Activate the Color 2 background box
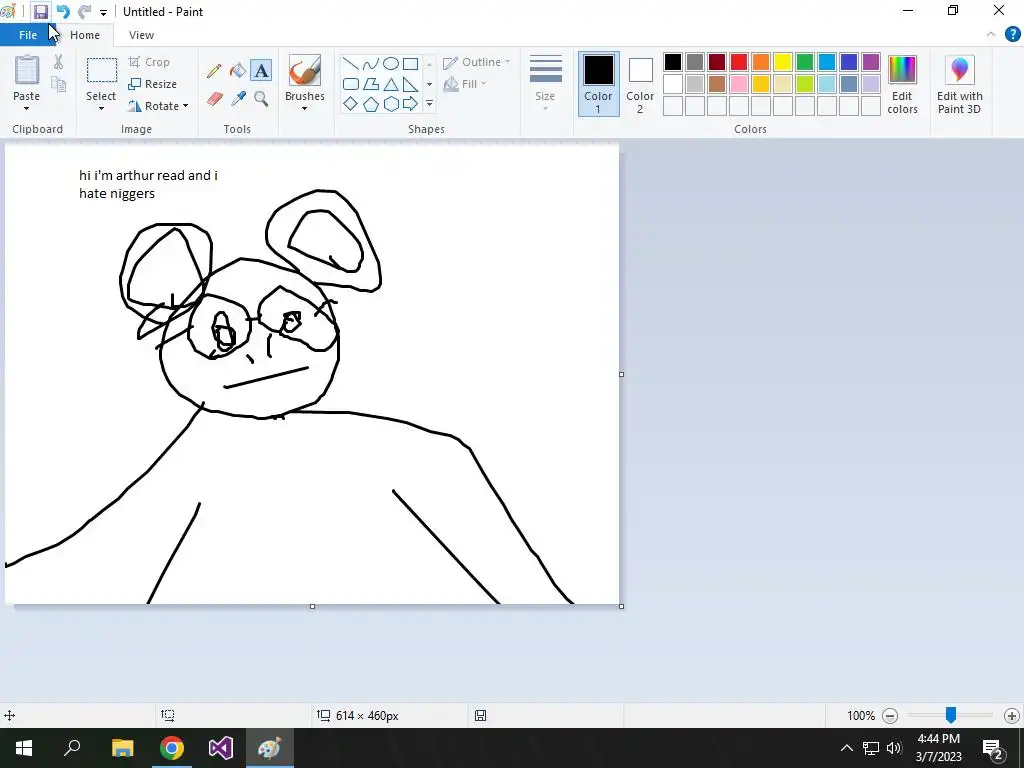Screen dimensions: 1024x768 coord(640,84)
